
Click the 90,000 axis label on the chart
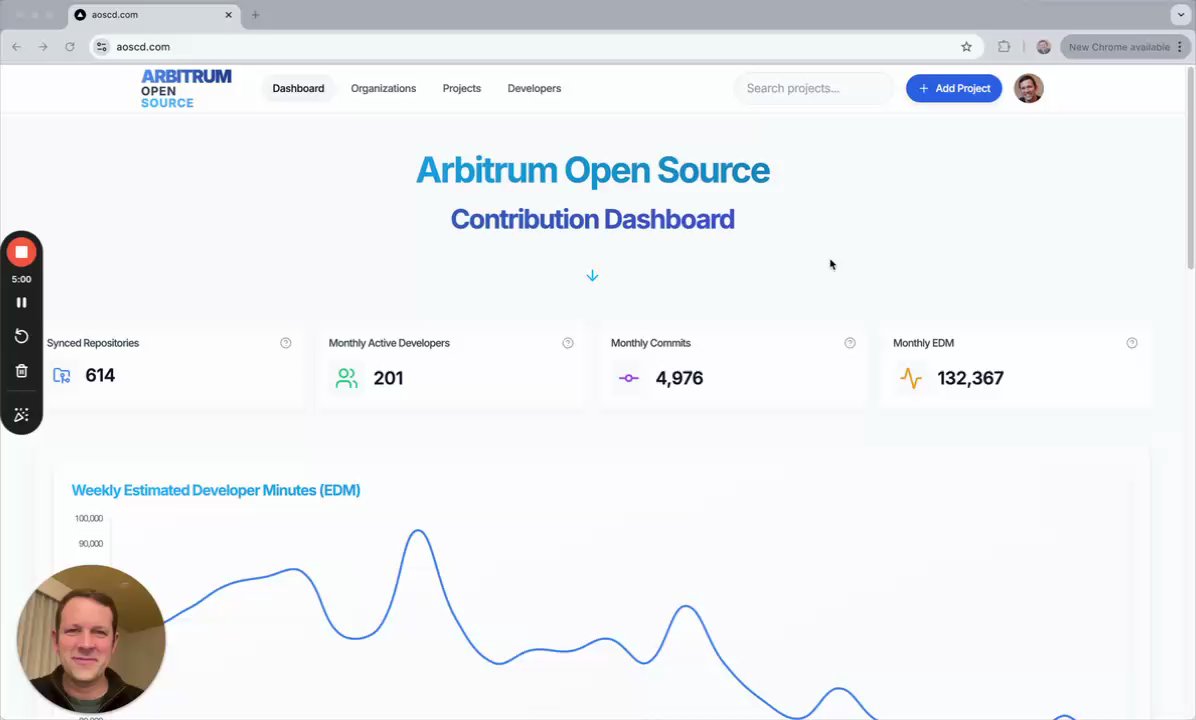click(x=91, y=544)
